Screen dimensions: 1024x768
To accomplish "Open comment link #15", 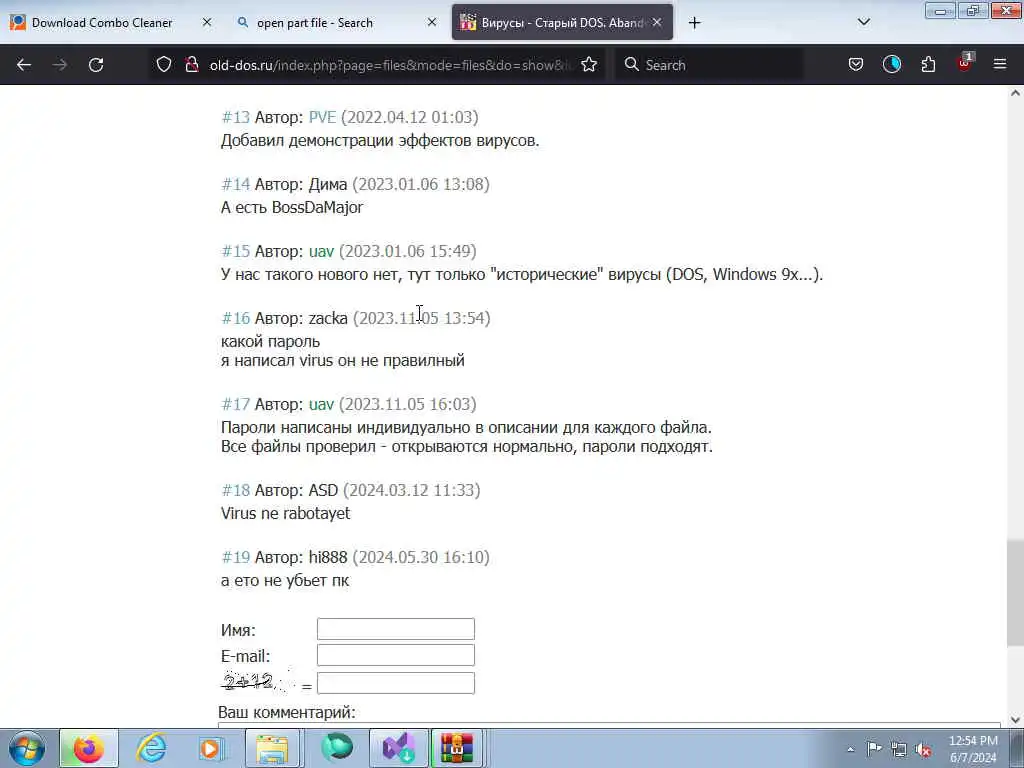I will pos(236,251).
